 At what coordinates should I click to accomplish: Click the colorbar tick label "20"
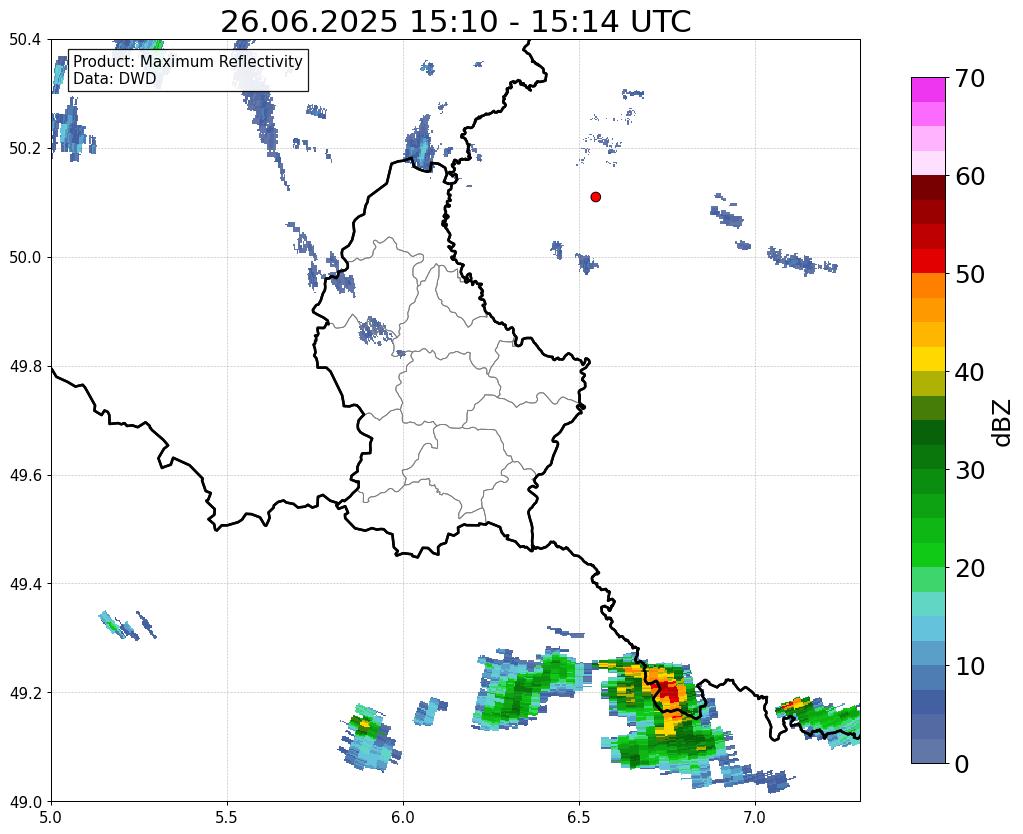point(970,568)
